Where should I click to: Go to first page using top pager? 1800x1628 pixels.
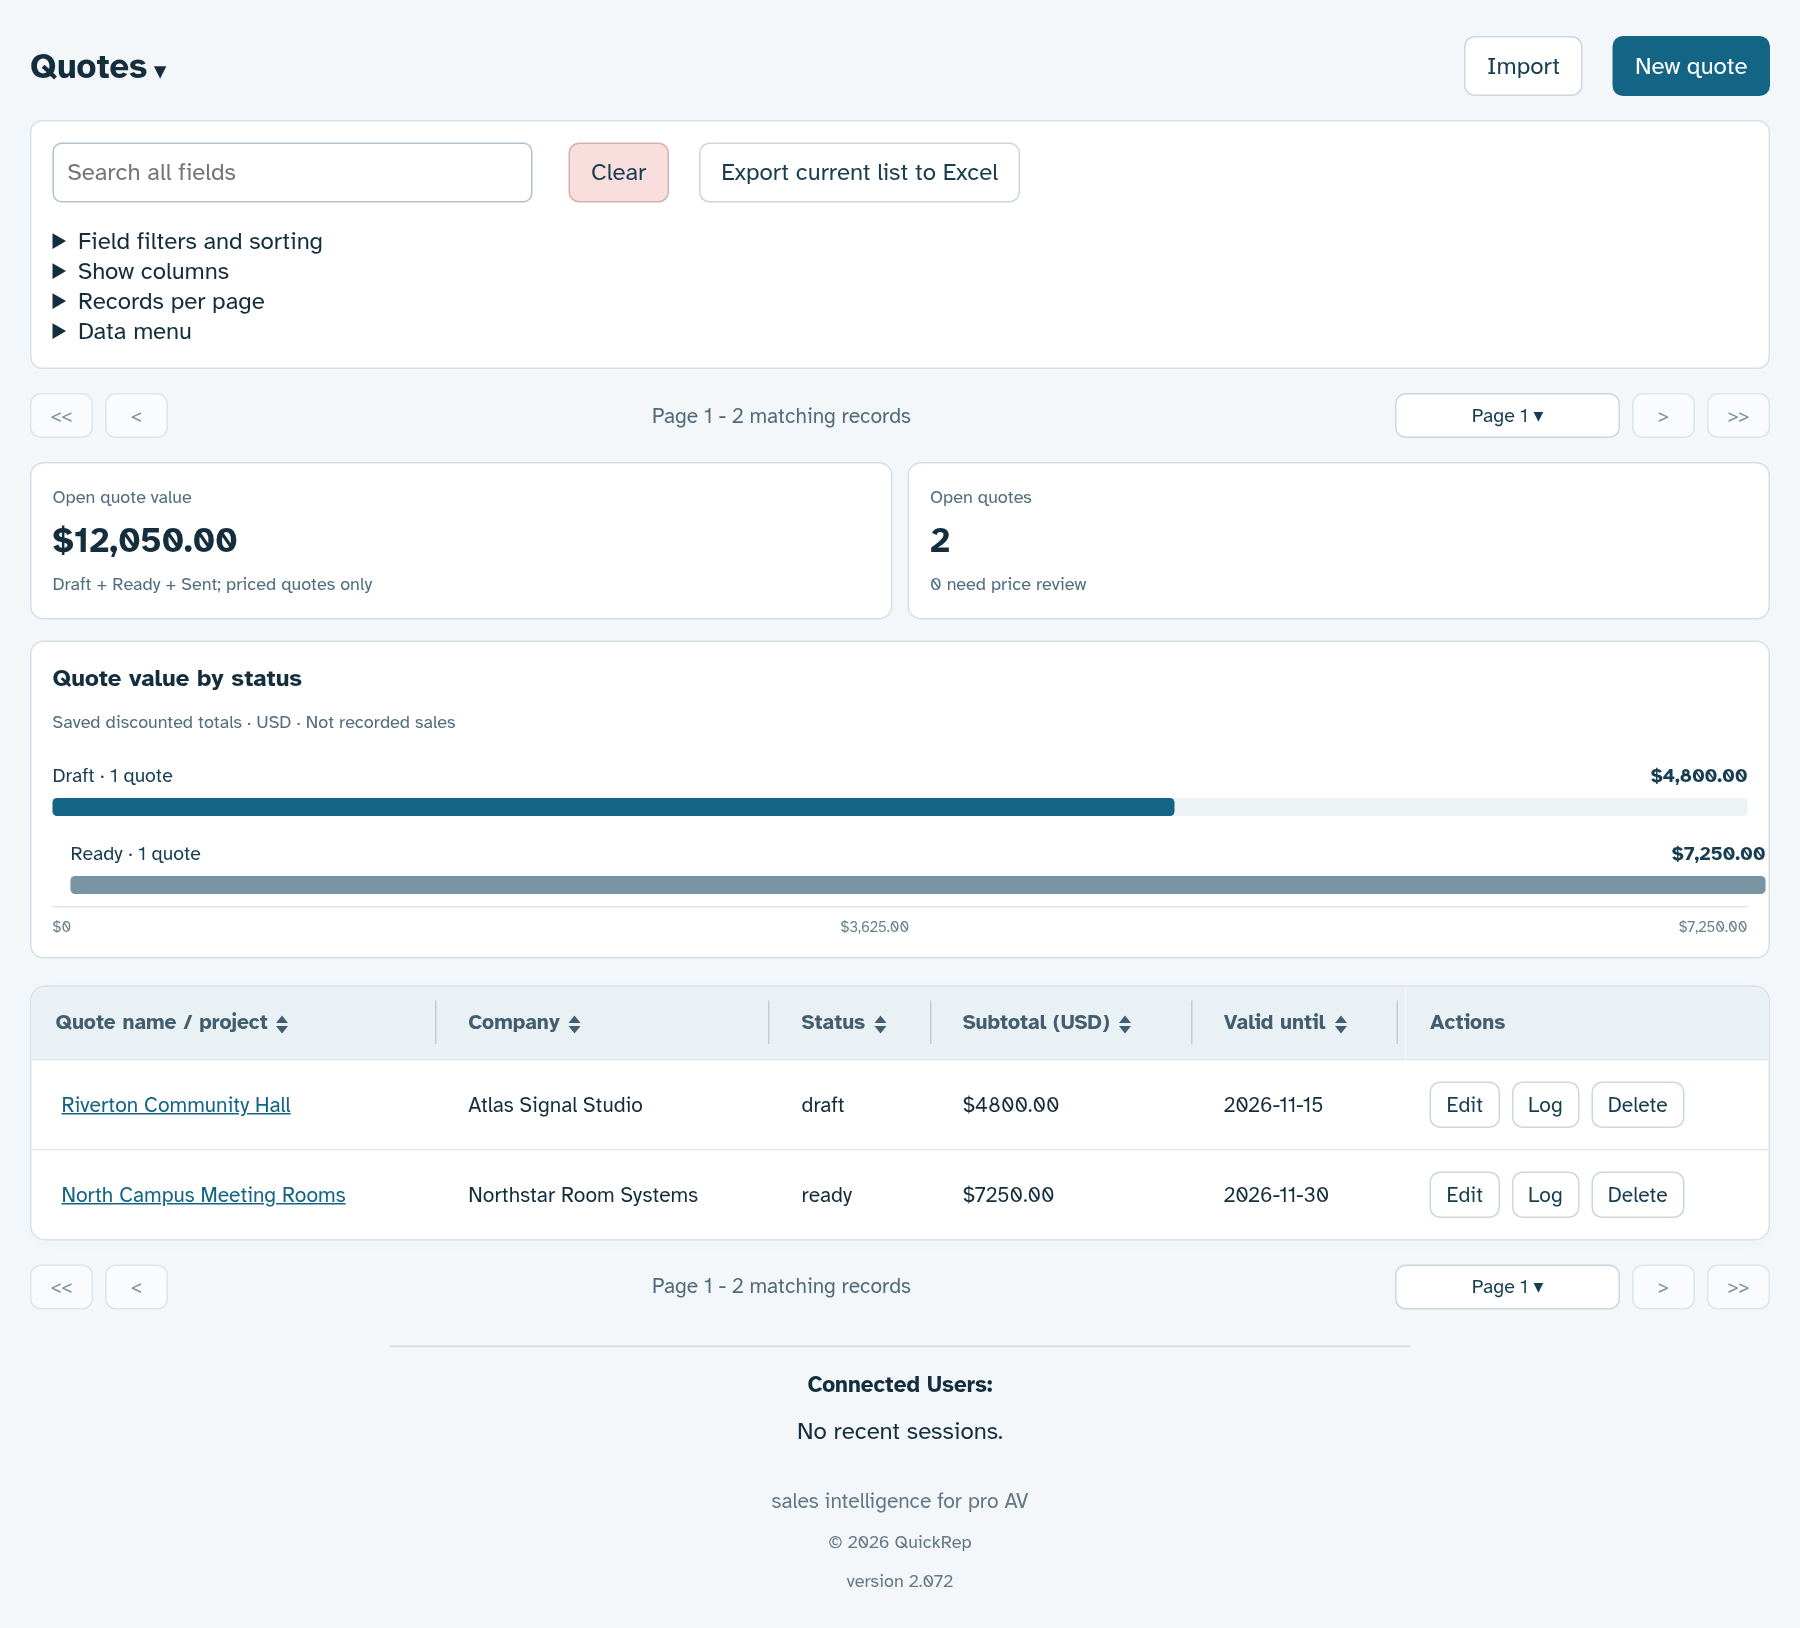62,416
